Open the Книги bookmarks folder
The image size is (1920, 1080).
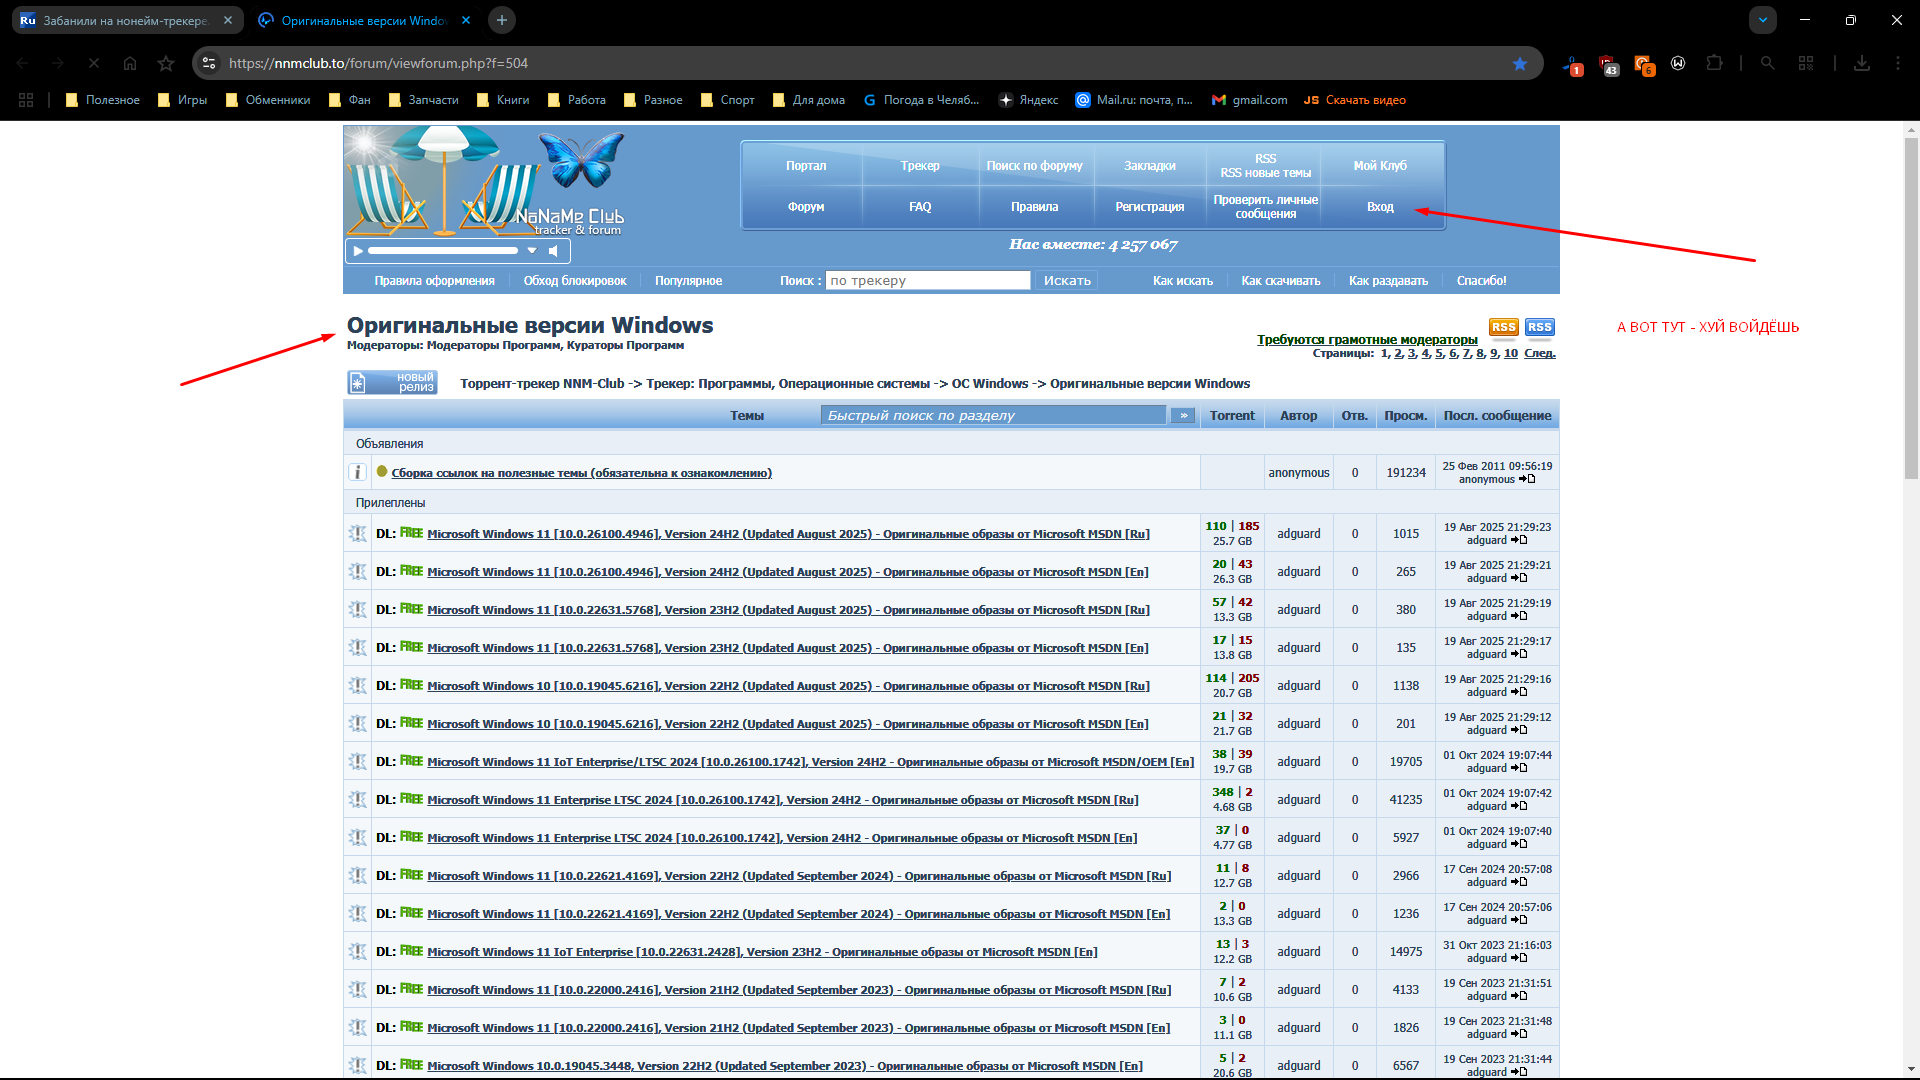coord(503,100)
